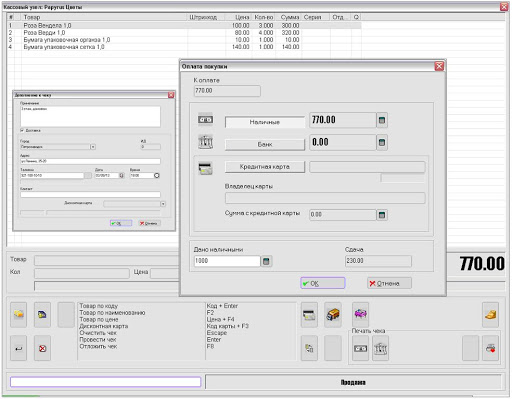The width and height of the screenshot is (512, 399).
Task: Click the Сдача value 230.00
Action: point(378,261)
